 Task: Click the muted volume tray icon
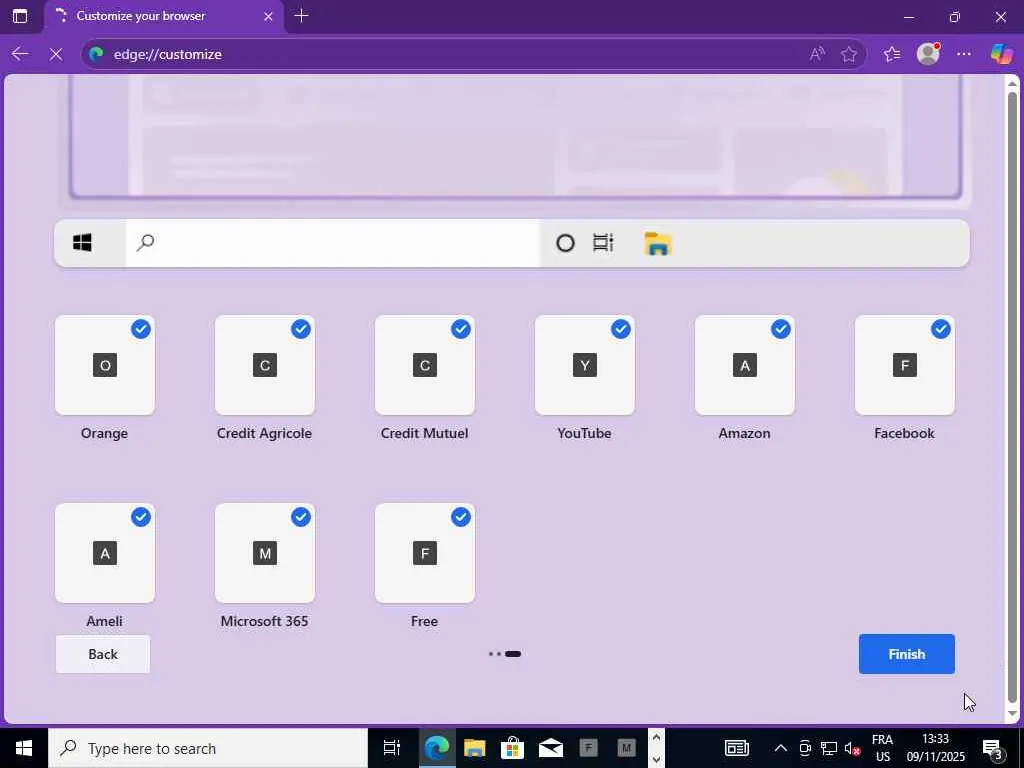pyautogui.click(x=852, y=748)
